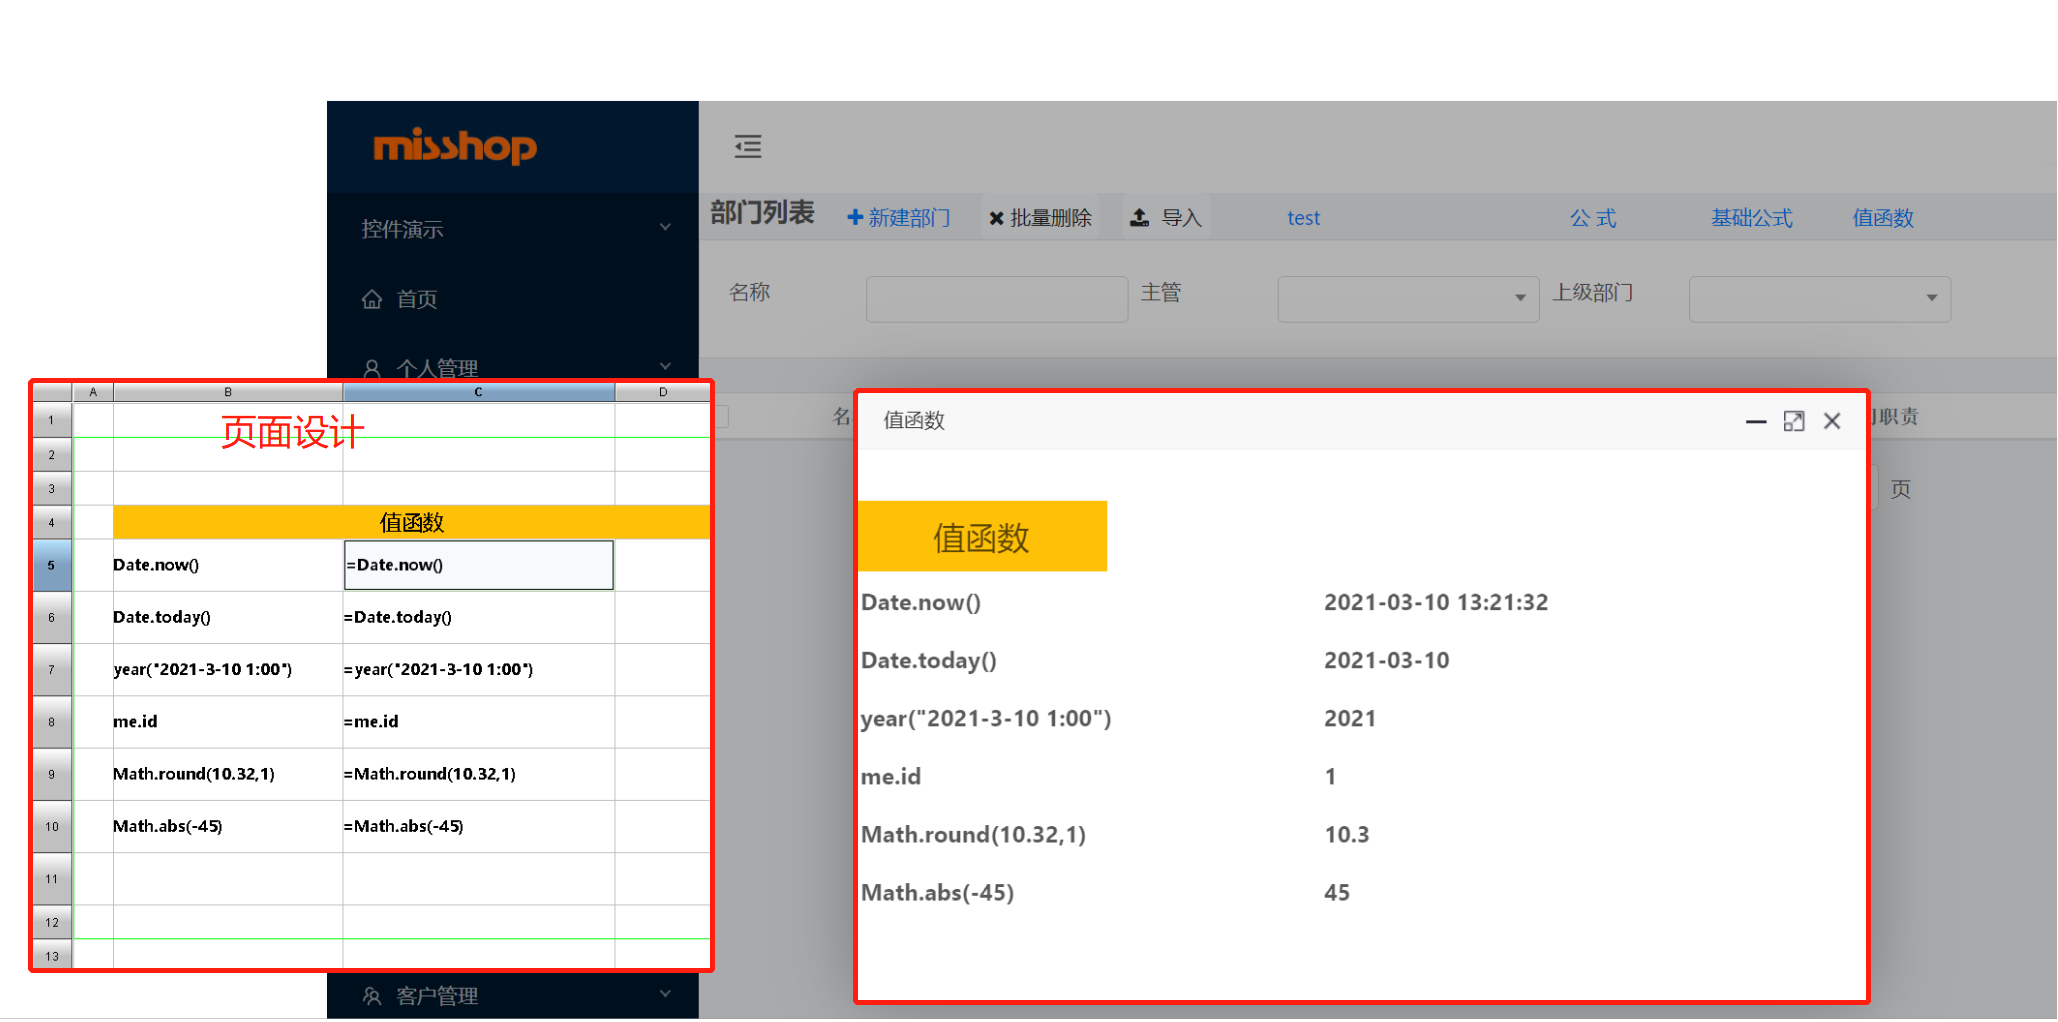Select column header B in spreadsheet
Image resolution: width=2058 pixels, height=1022 pixels.
click(228, 392)
